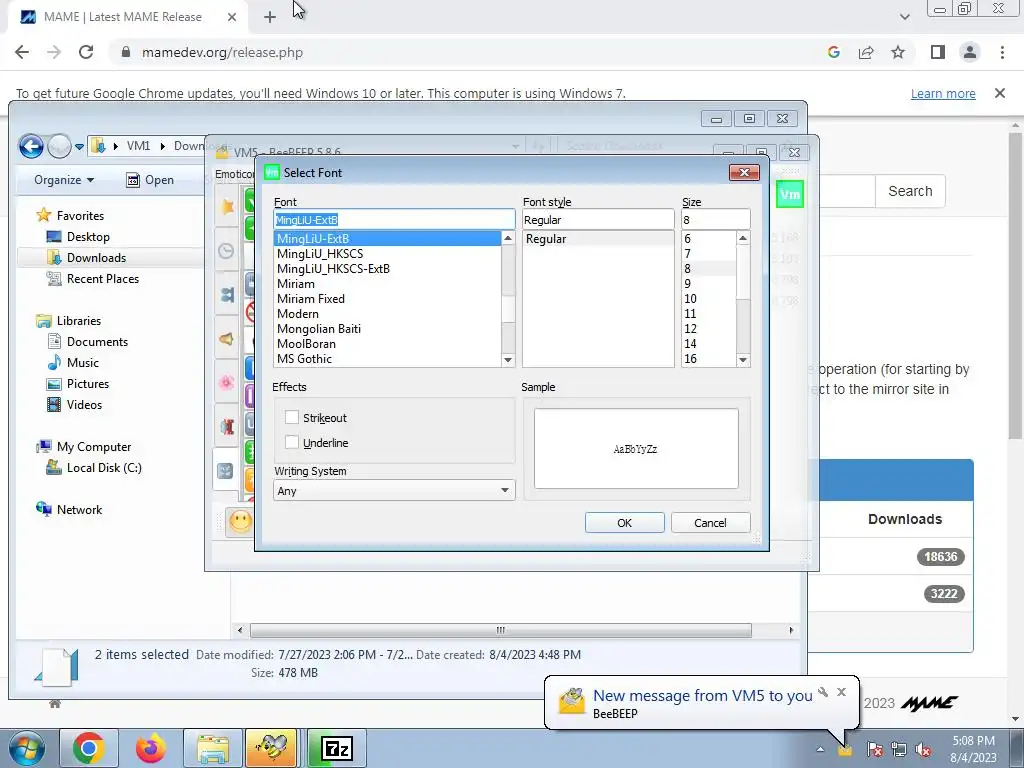Click the Learn more link in Chrome infobar
Screen dimensions: 1024x768
pyautogui.click(x=943, y=93)
